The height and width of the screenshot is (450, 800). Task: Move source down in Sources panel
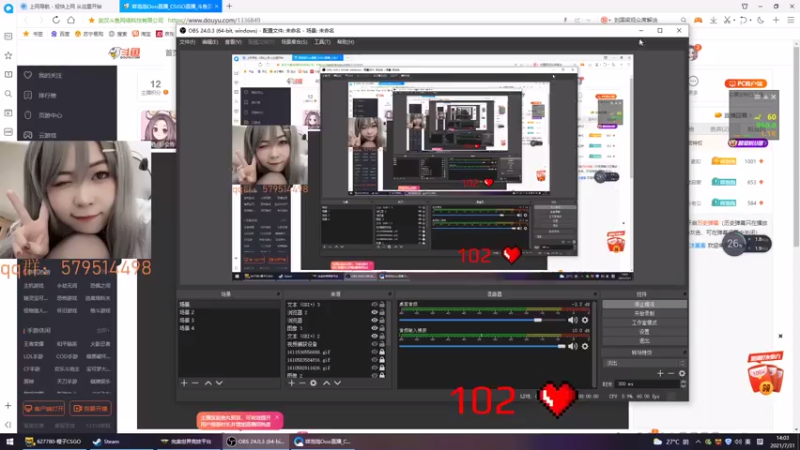(337, 383)
